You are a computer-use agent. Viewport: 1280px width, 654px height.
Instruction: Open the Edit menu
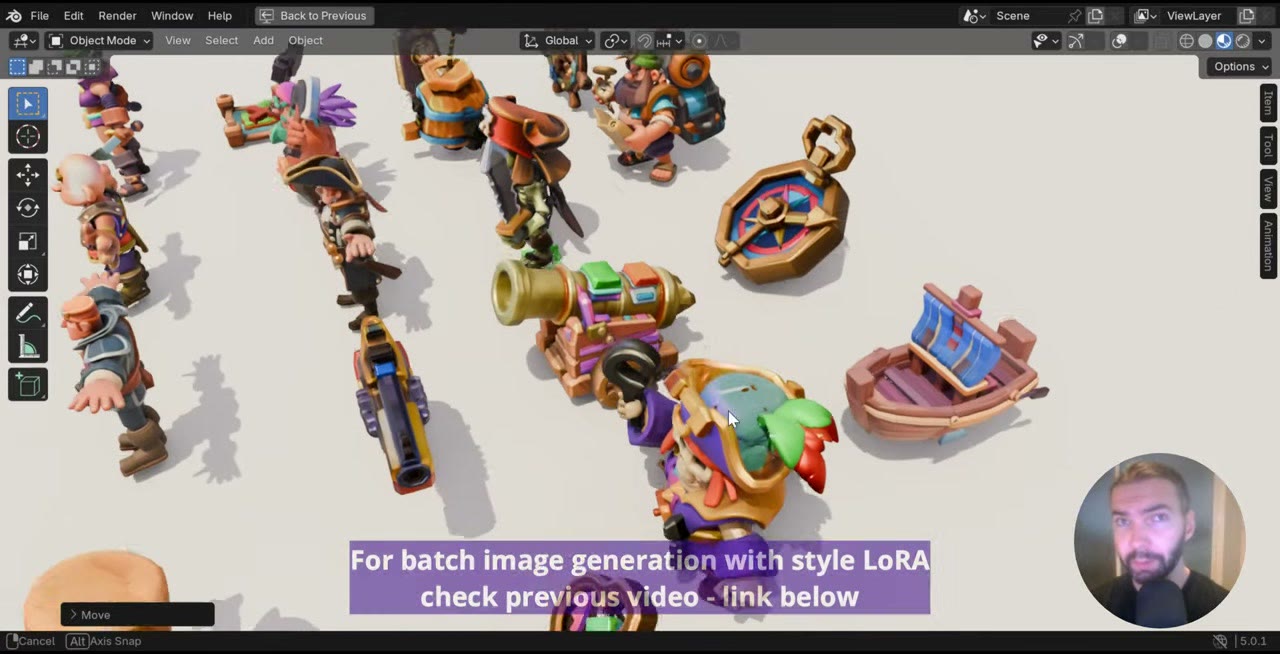point(73,16)
